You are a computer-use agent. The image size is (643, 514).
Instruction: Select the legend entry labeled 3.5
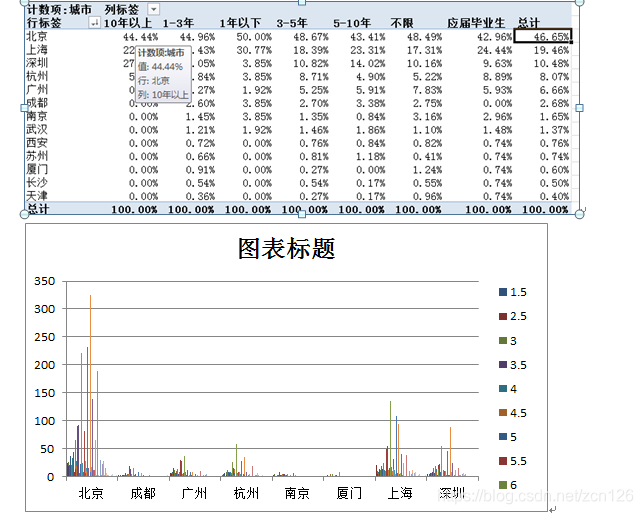[513, 365]
